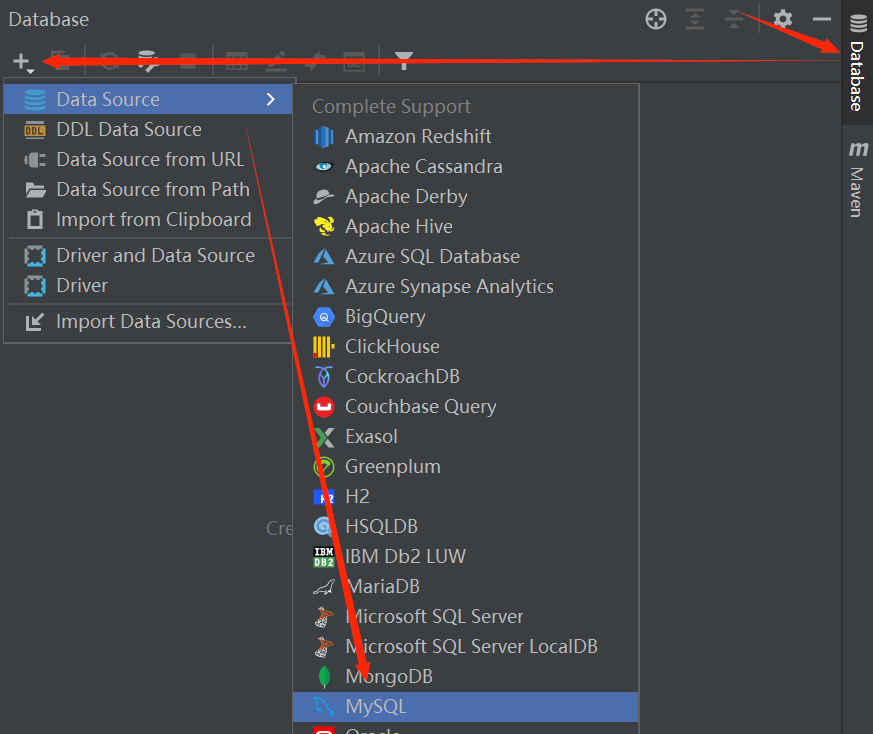Select DDL Data Source
873x734 pixels.
(x=148, y=130)
